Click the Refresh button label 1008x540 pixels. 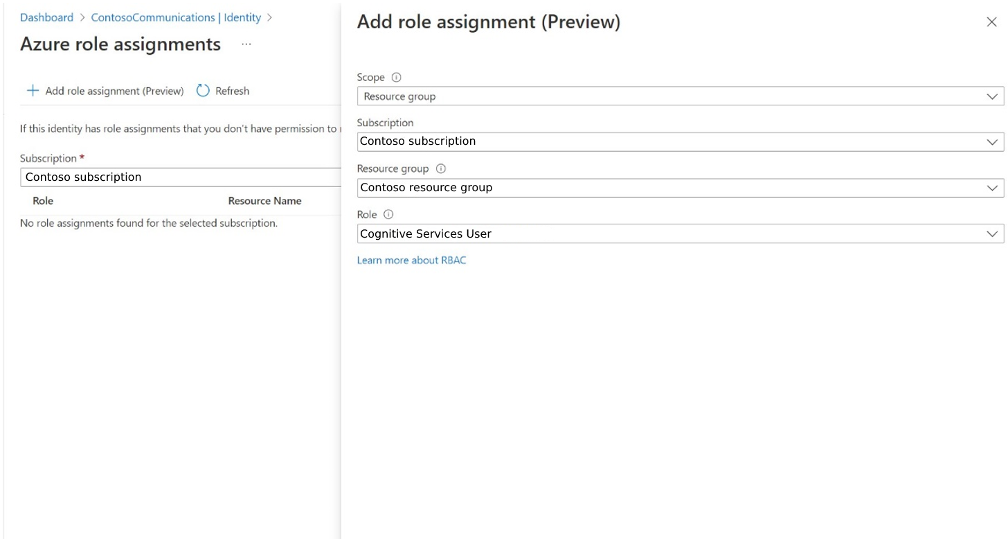[232, 91]
